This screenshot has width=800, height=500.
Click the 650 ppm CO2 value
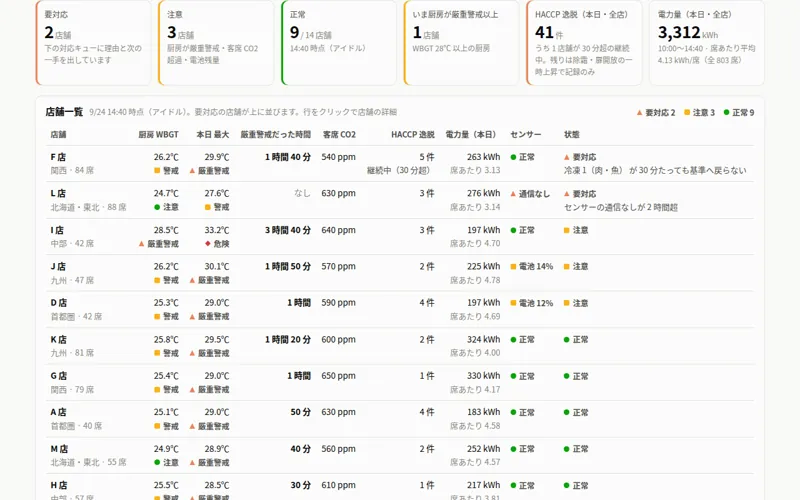339,376
